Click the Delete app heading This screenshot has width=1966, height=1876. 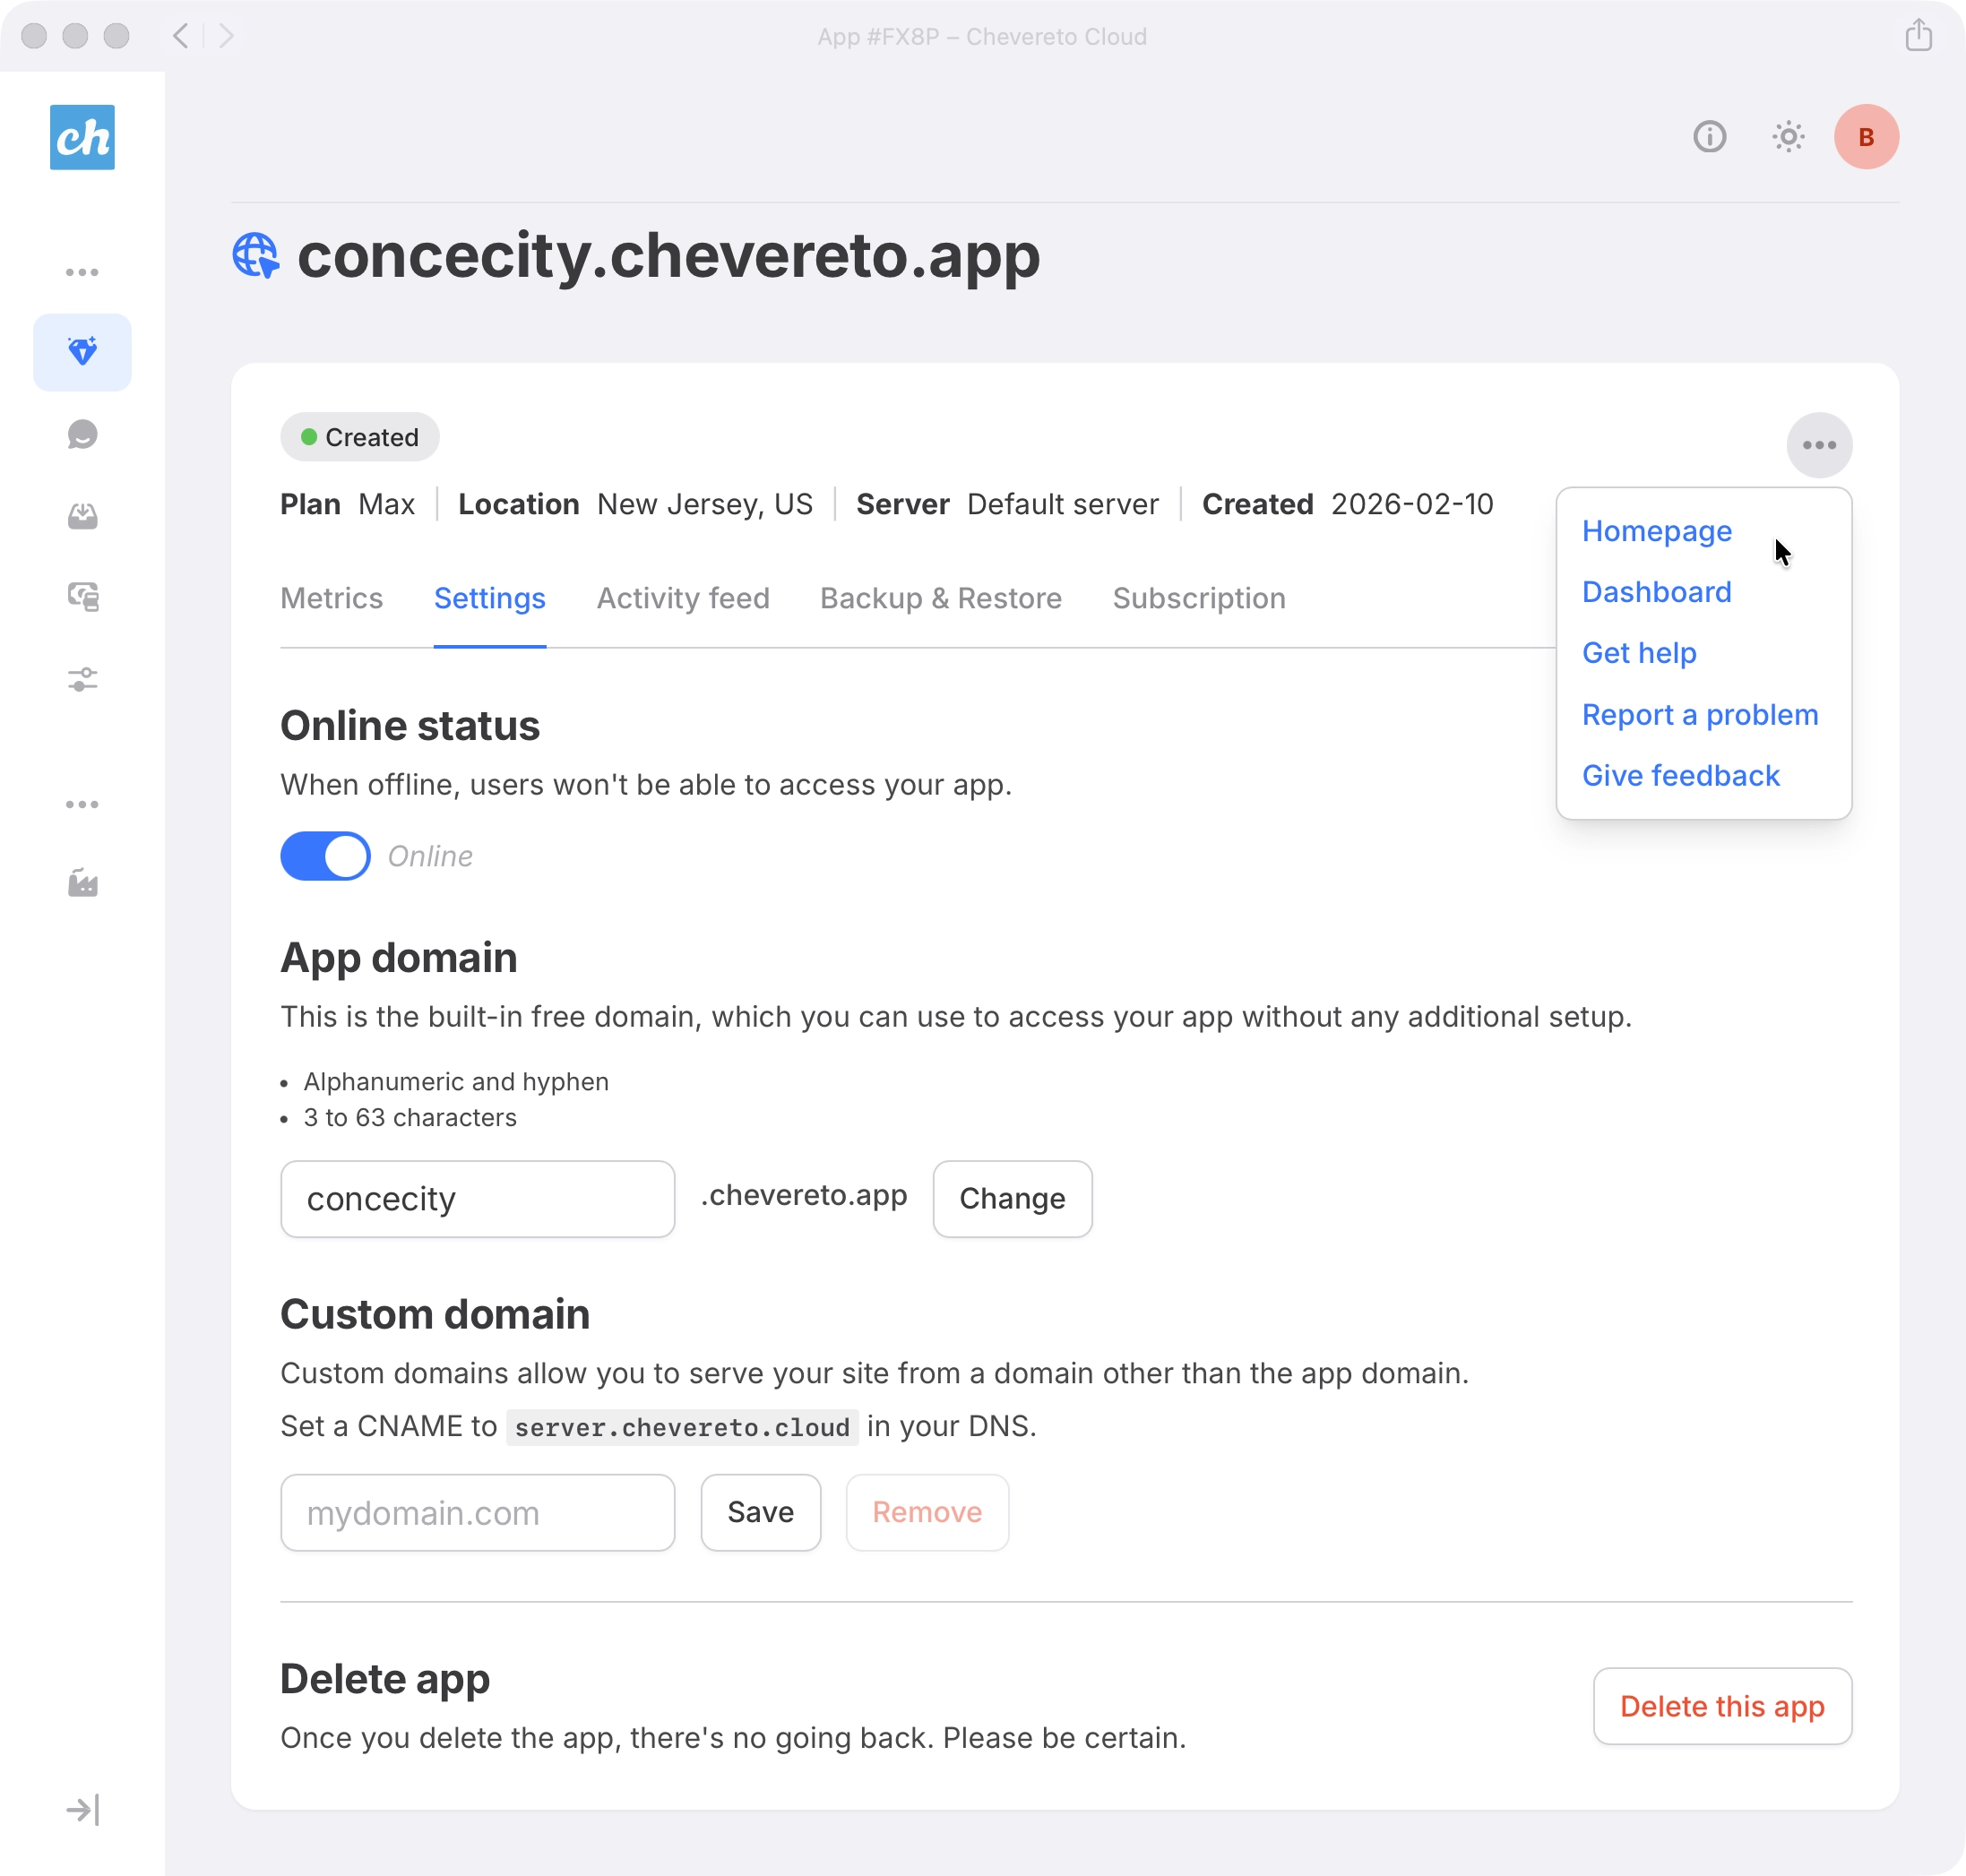(385, 1679)
